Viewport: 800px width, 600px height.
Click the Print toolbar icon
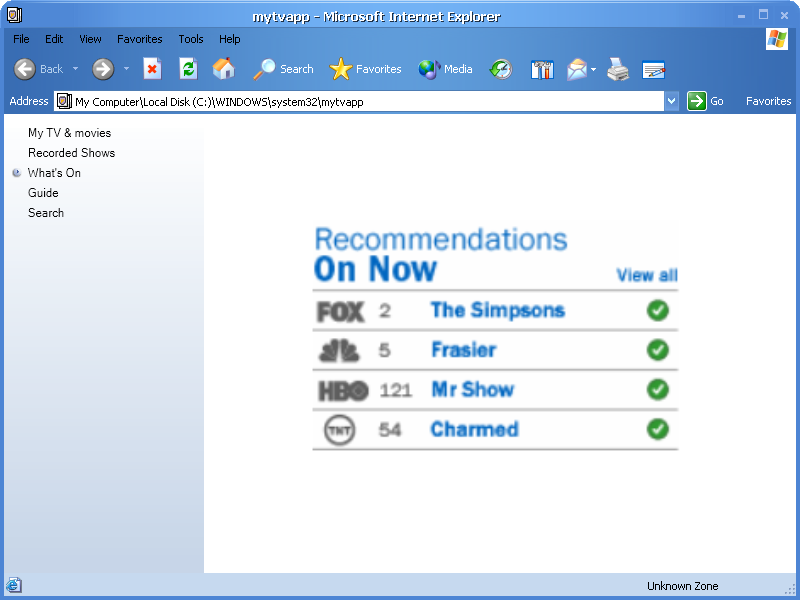pyautogui.click(x=617, y=69)
